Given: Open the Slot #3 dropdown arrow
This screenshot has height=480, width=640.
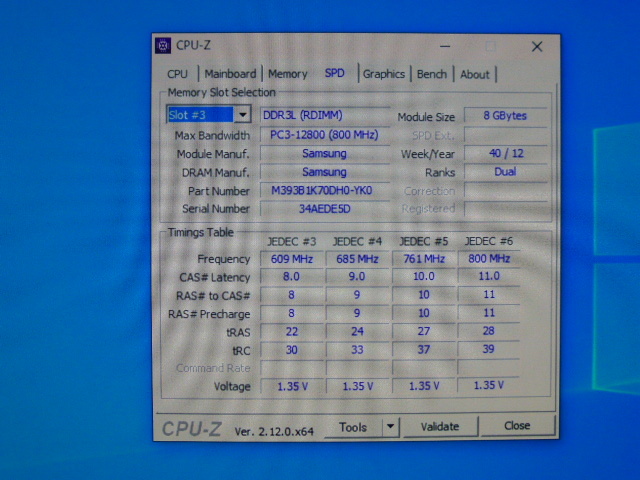Looking at the screenshot, I should click(x=242, y=115).
